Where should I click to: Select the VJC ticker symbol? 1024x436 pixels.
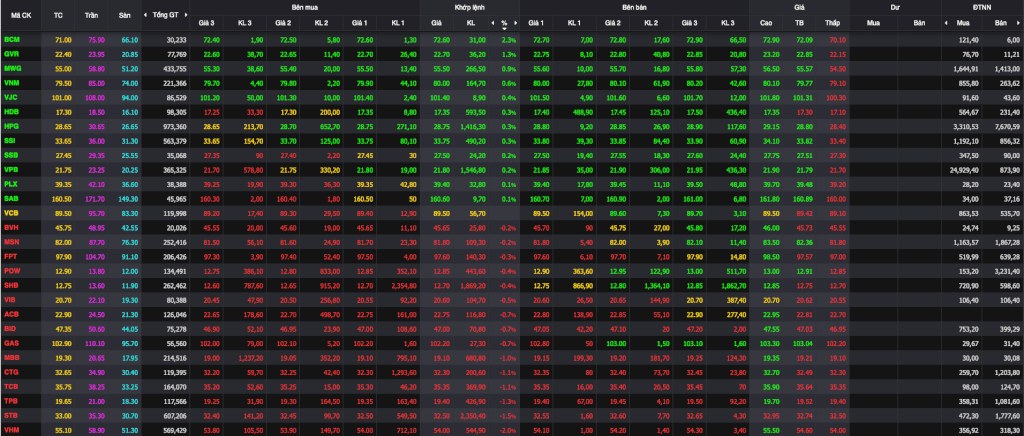click(11, 97)
